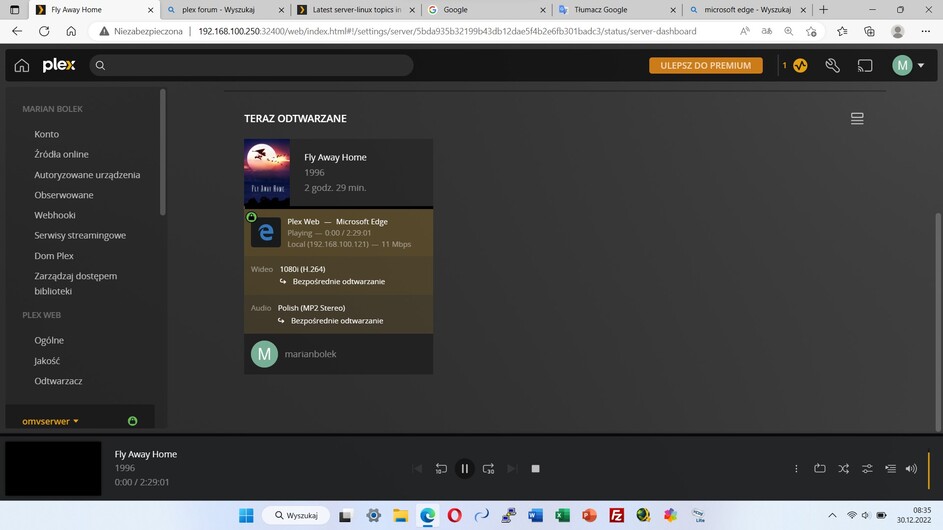Open server settings wrench icon
Viewport: 943px width, 530px height.
[832, 66]
